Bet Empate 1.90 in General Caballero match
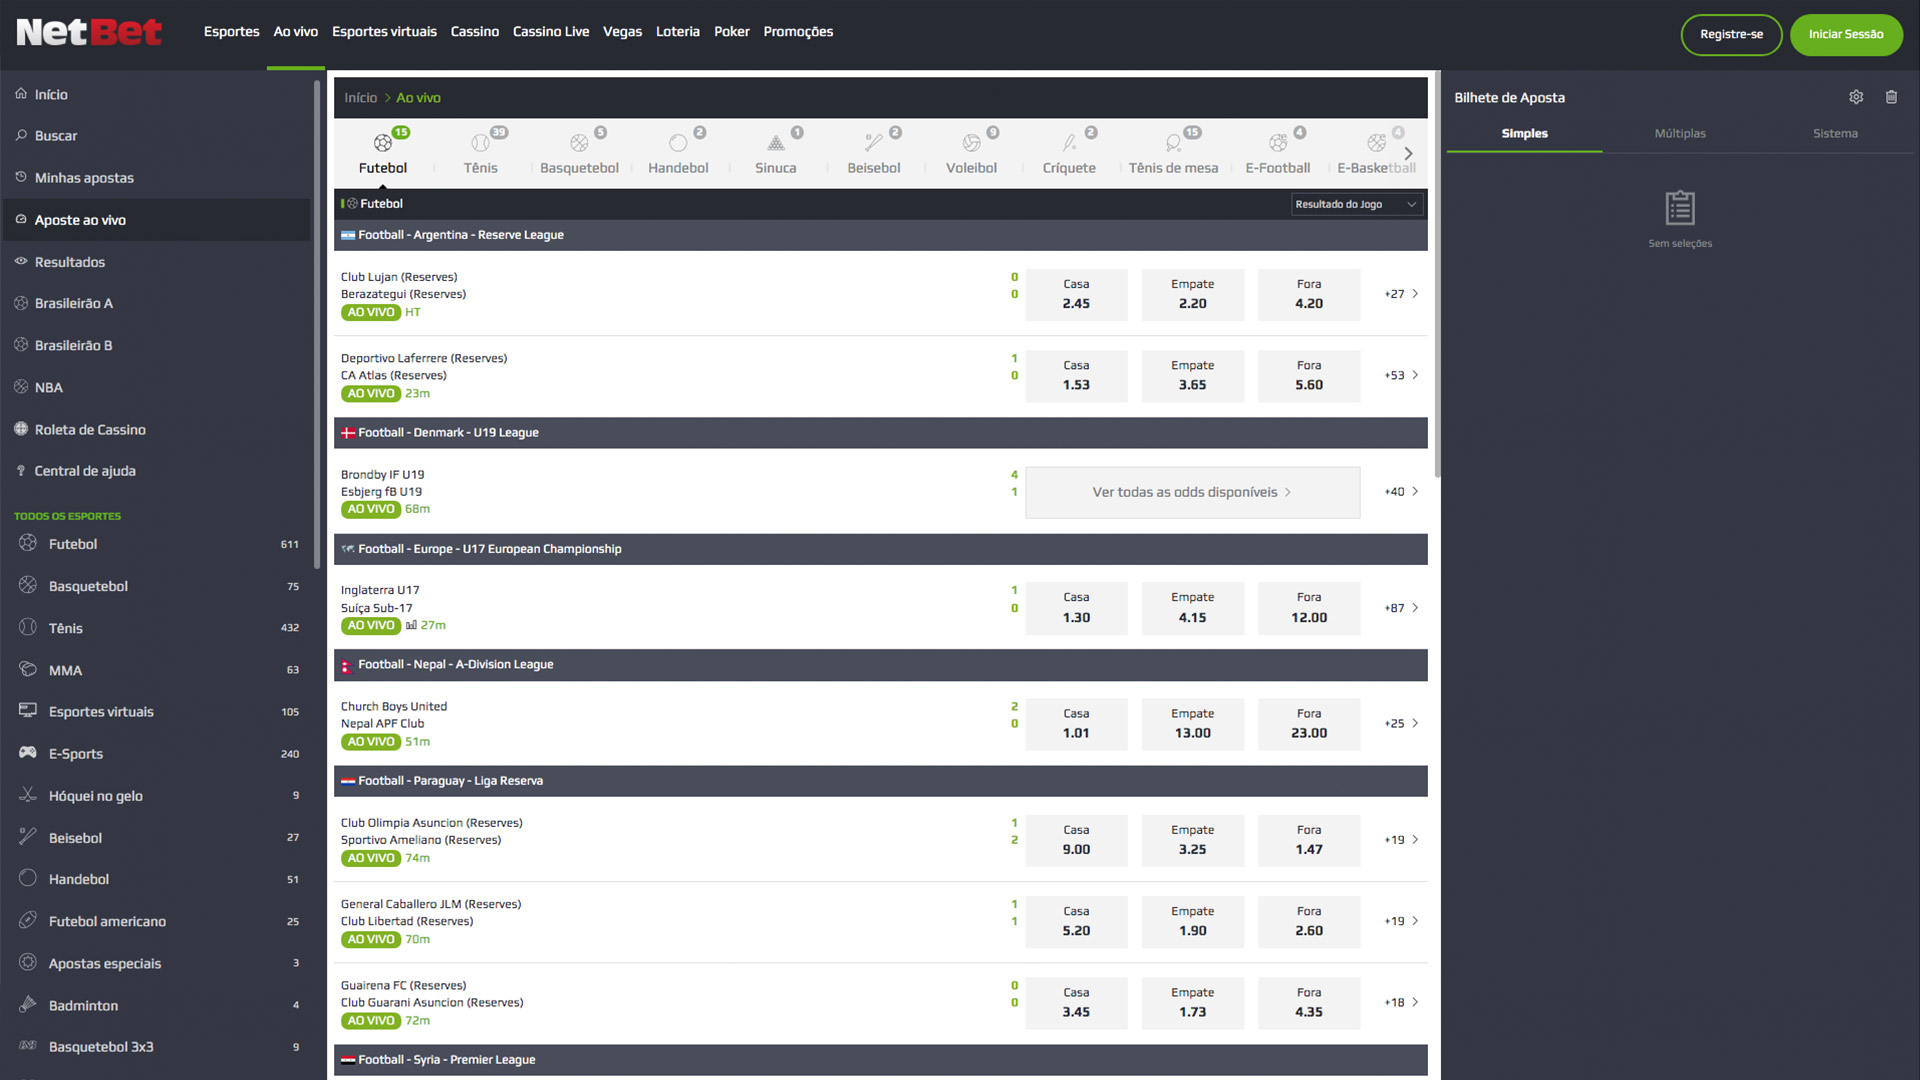 1192,921
